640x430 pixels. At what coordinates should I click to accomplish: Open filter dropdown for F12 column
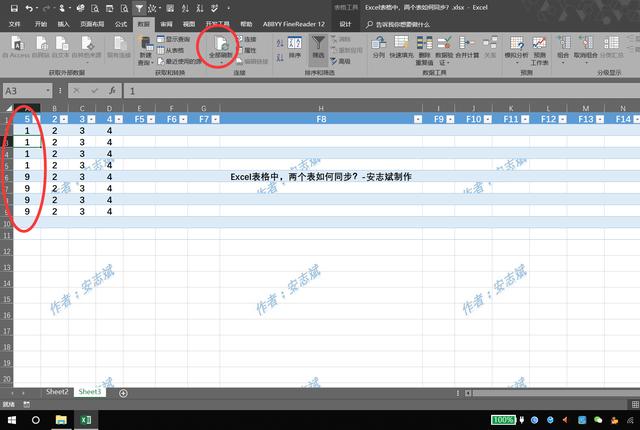563,119
